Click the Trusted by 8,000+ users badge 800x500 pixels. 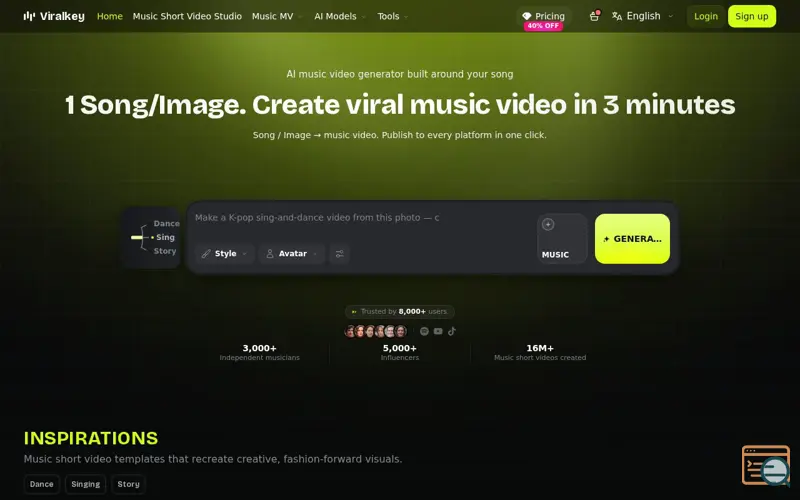[399, 312]
